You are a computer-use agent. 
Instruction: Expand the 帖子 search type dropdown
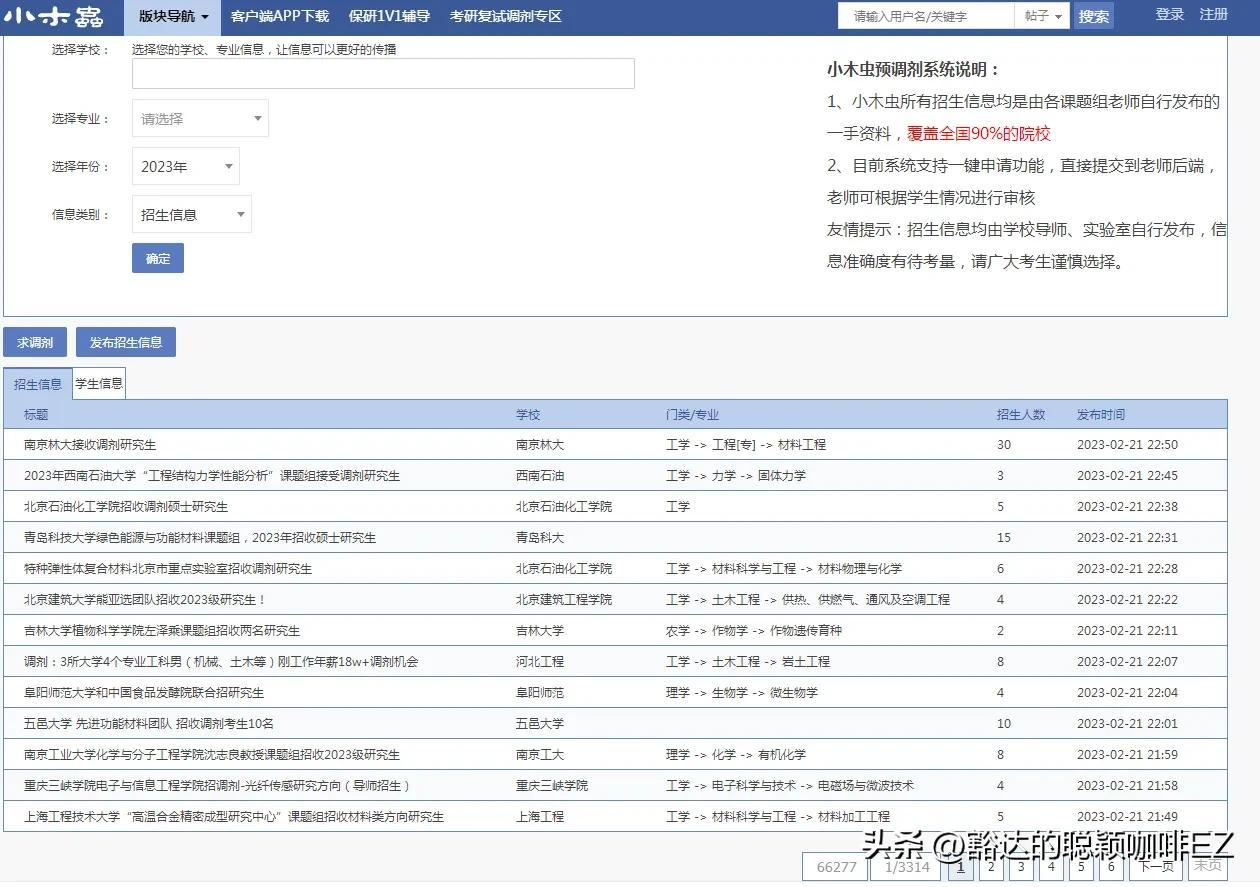1043,16
